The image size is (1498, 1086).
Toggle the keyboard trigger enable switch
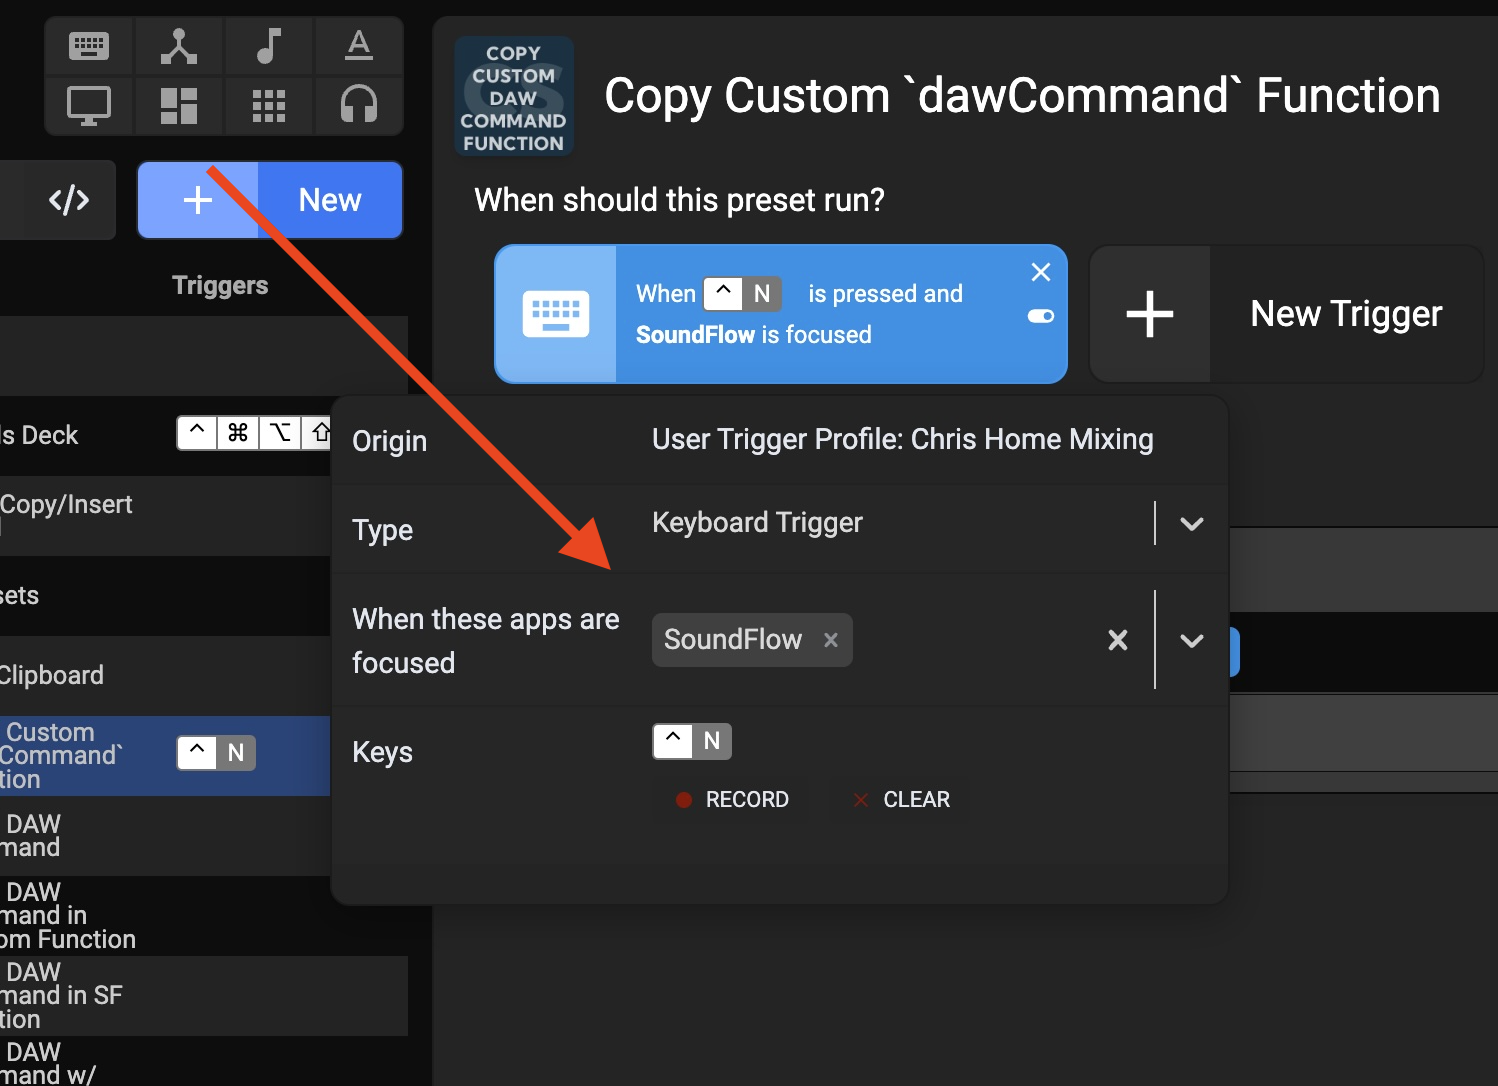coord(1041,316)
